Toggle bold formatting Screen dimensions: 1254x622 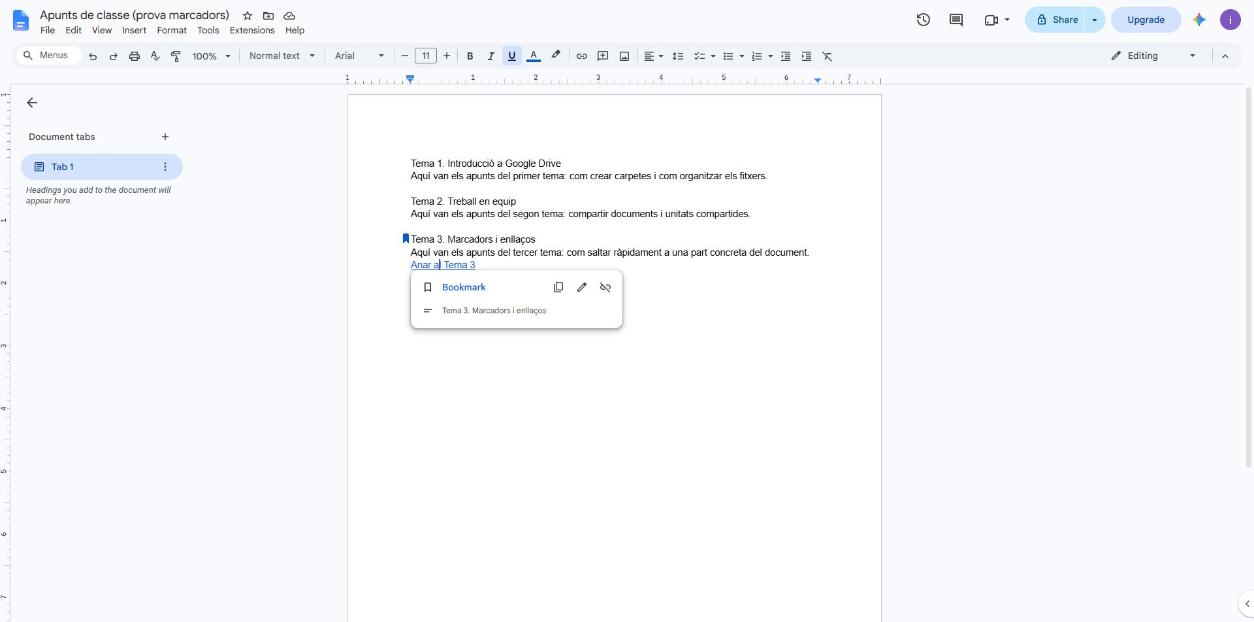click(470, 56)
